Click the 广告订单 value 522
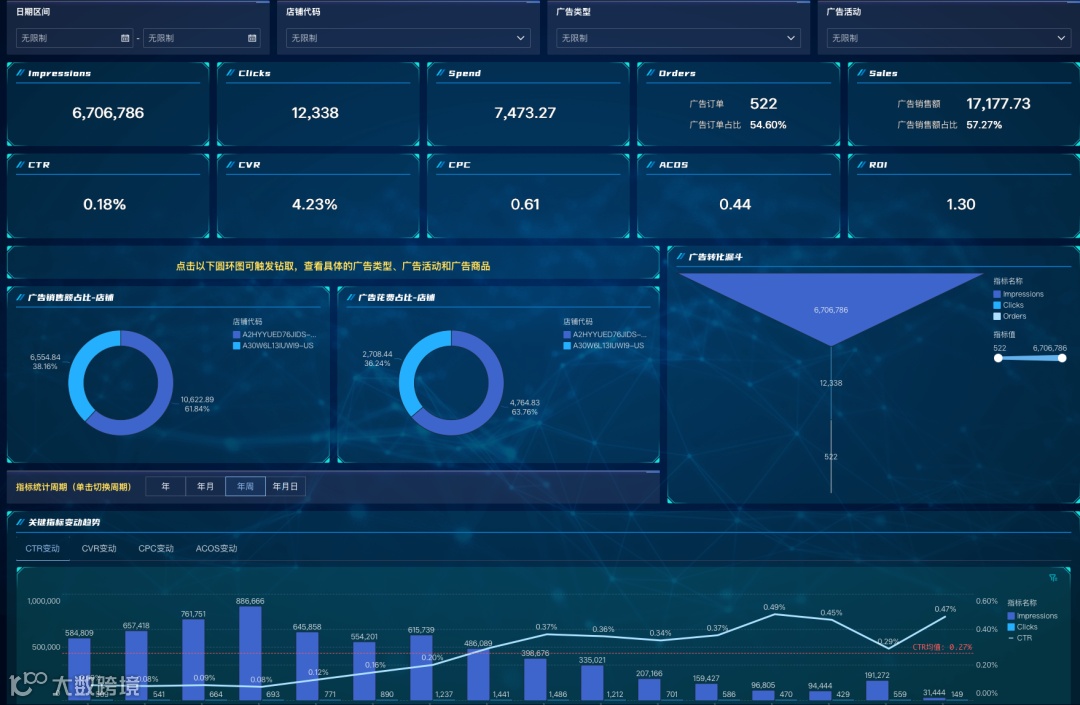1080x705 pixels. tap(763, 104)
